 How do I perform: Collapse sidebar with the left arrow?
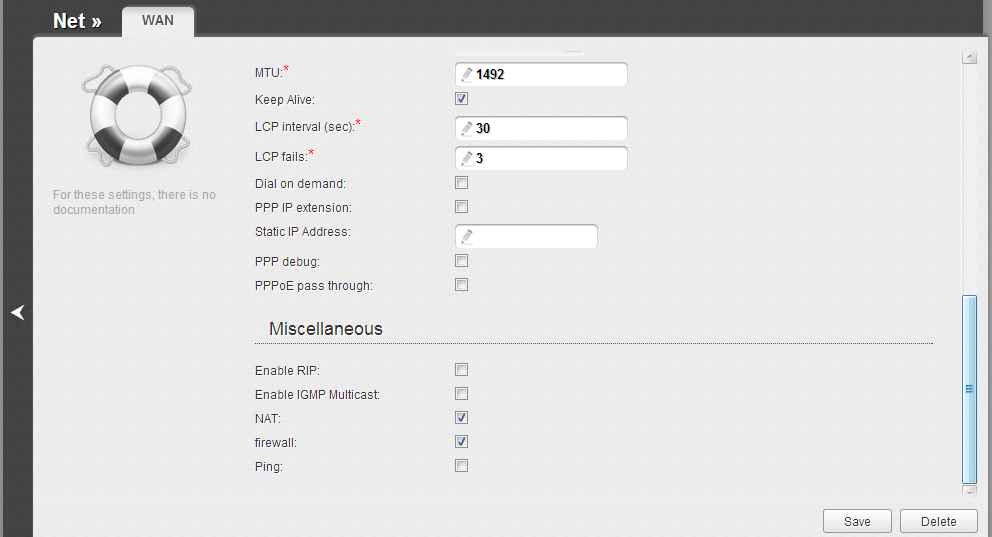[x=17, y=313]
